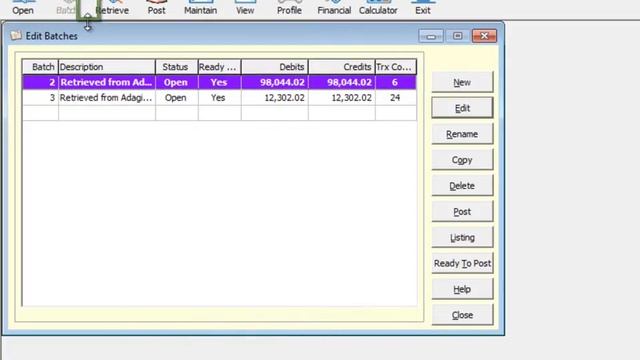This screenshot has height=360, width=640.
Task: Click the Open status cell of batch 3
Action: (177, 98)
